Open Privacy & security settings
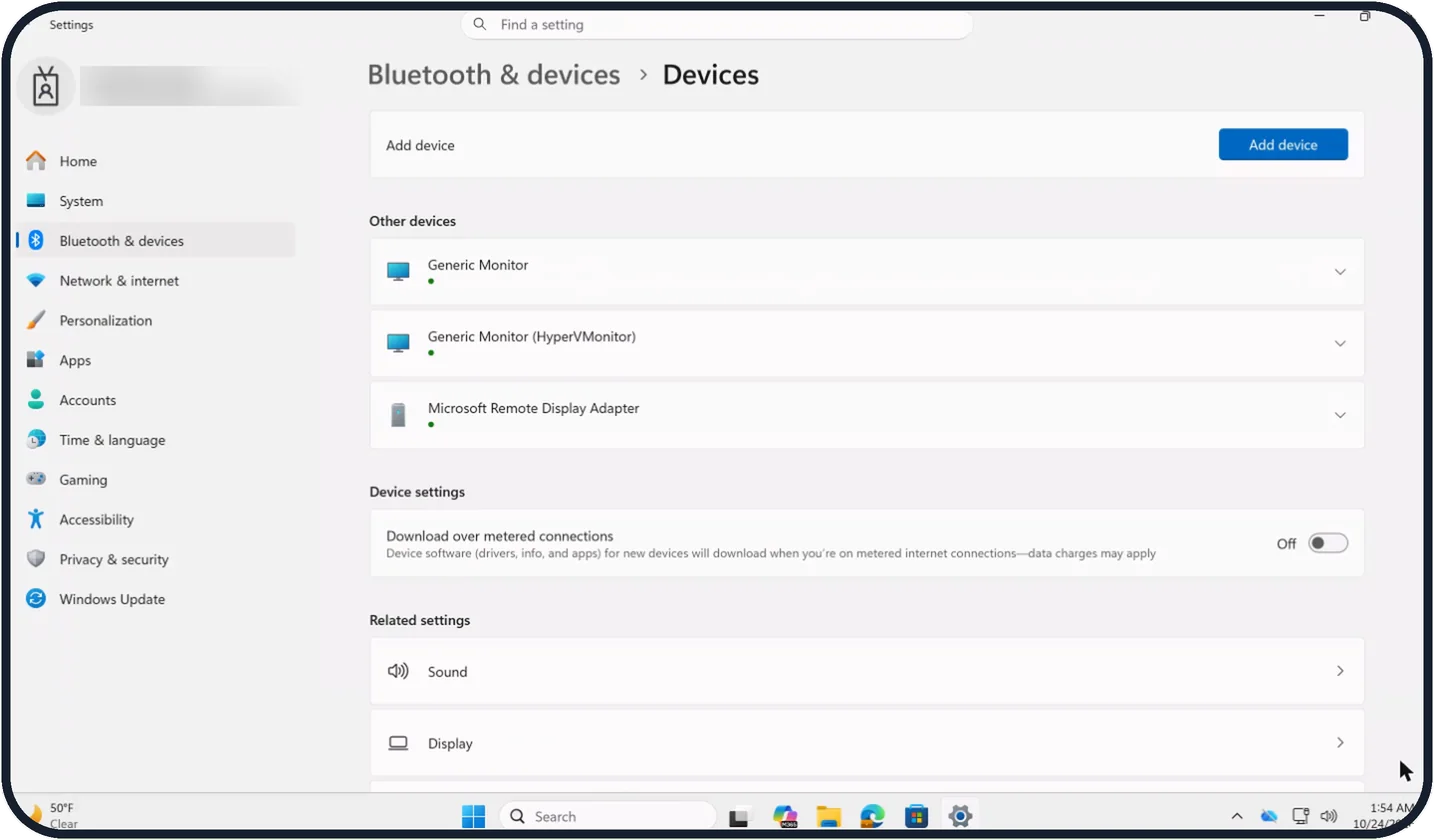Screen dimensions: 1434x840 point(155,560)
